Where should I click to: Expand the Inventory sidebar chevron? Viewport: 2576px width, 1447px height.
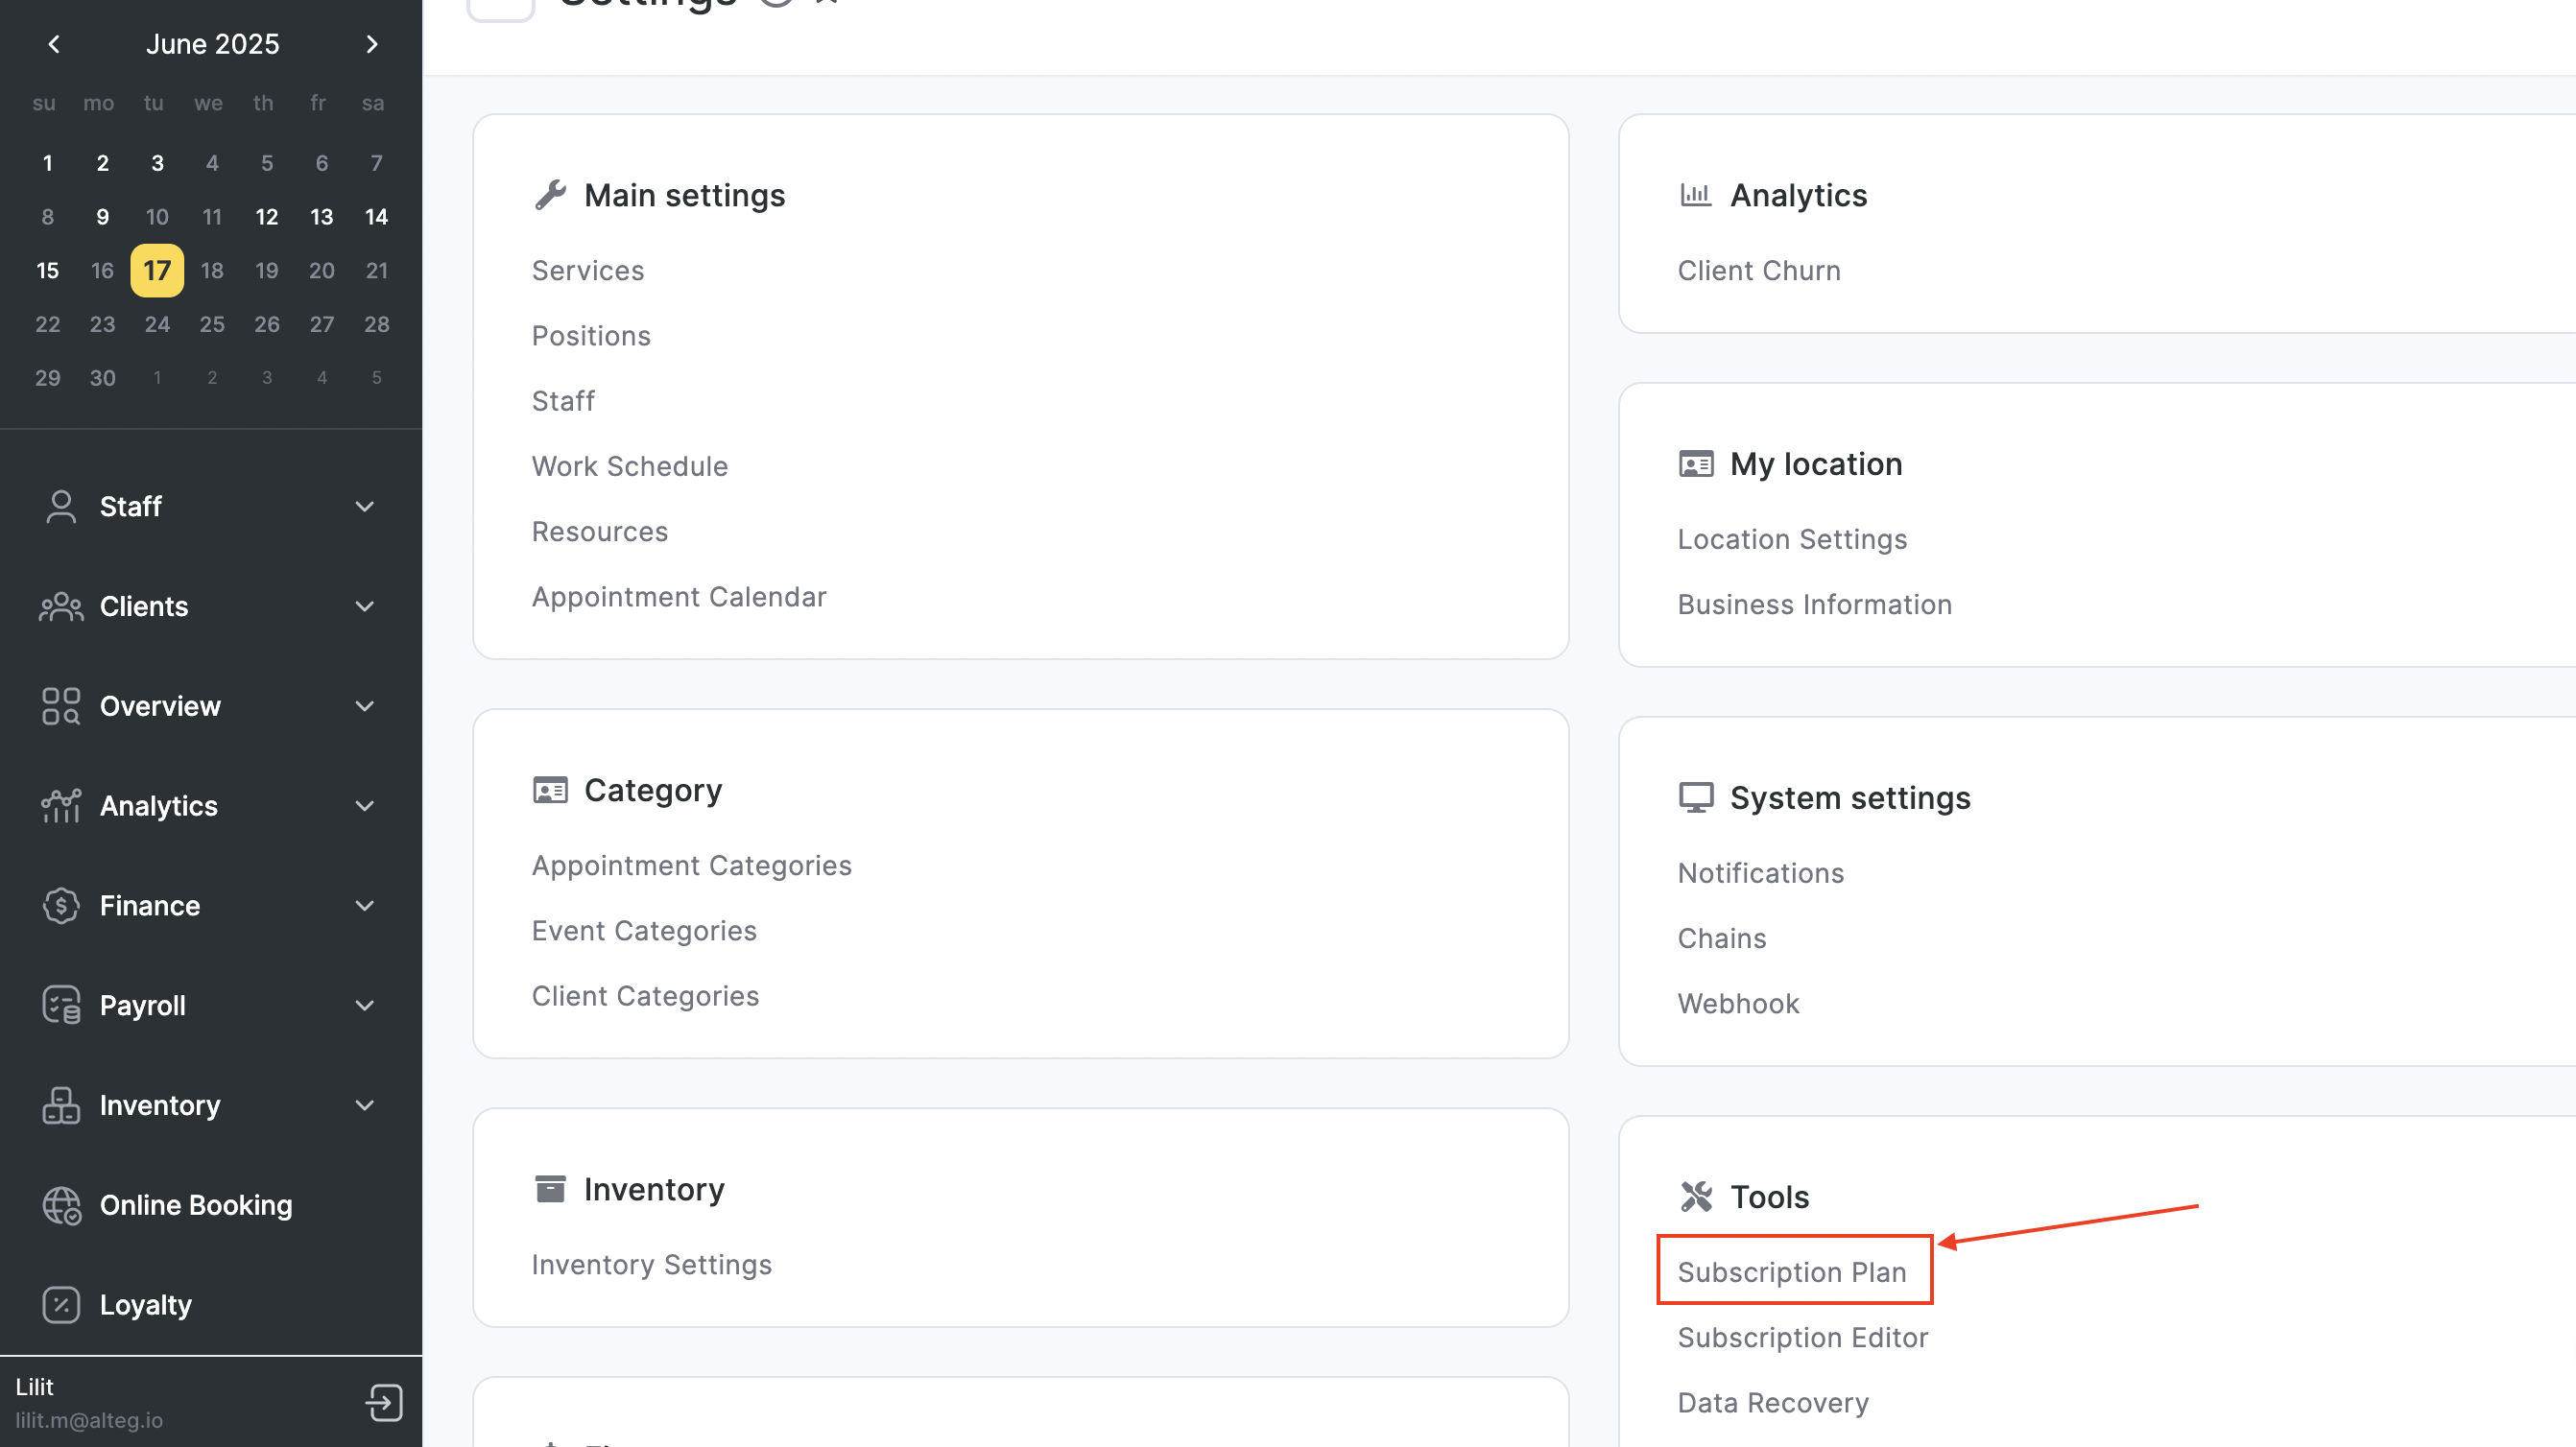click(x=365, y=1105)
